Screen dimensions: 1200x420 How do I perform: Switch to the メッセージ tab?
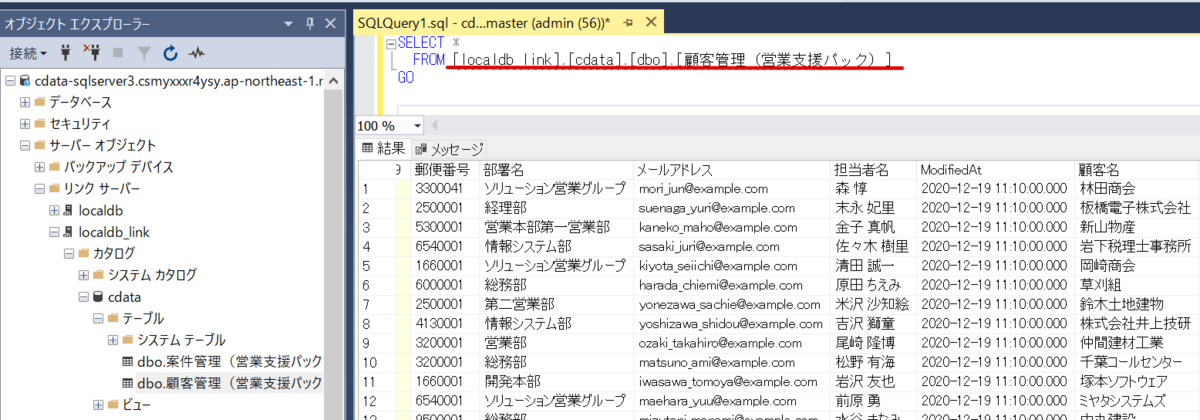448,148
